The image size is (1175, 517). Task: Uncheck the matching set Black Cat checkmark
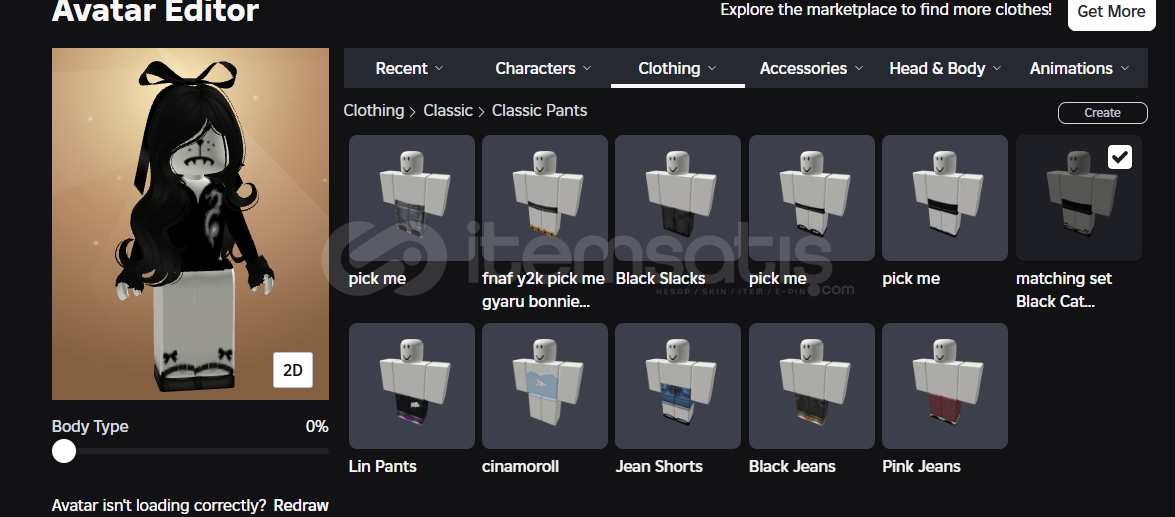(1120, 157)
